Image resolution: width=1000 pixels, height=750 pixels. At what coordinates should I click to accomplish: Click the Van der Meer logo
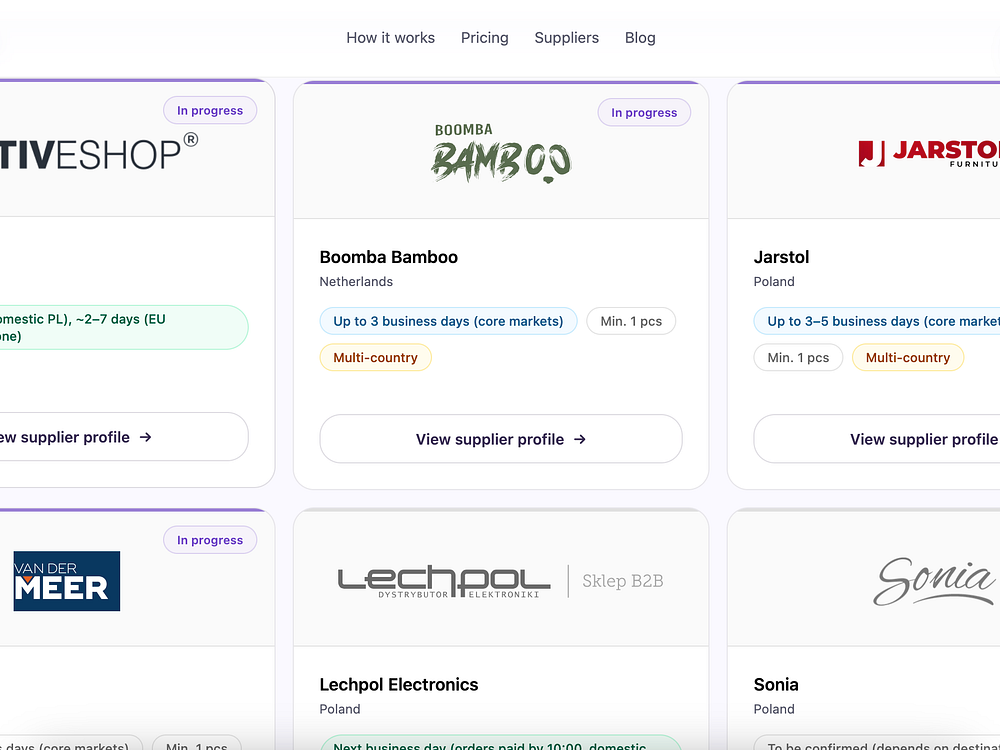tap(66, 581)
